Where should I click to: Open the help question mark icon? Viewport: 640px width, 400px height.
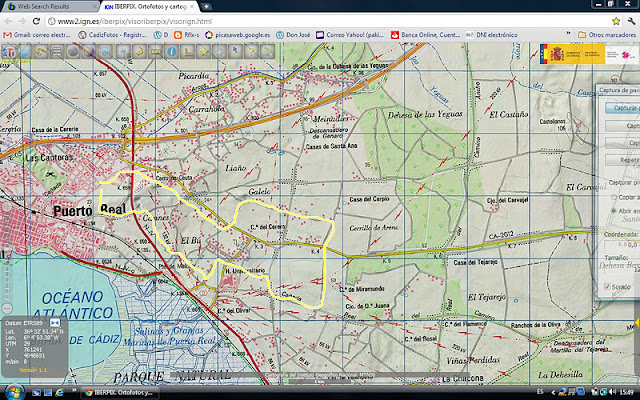251,52
